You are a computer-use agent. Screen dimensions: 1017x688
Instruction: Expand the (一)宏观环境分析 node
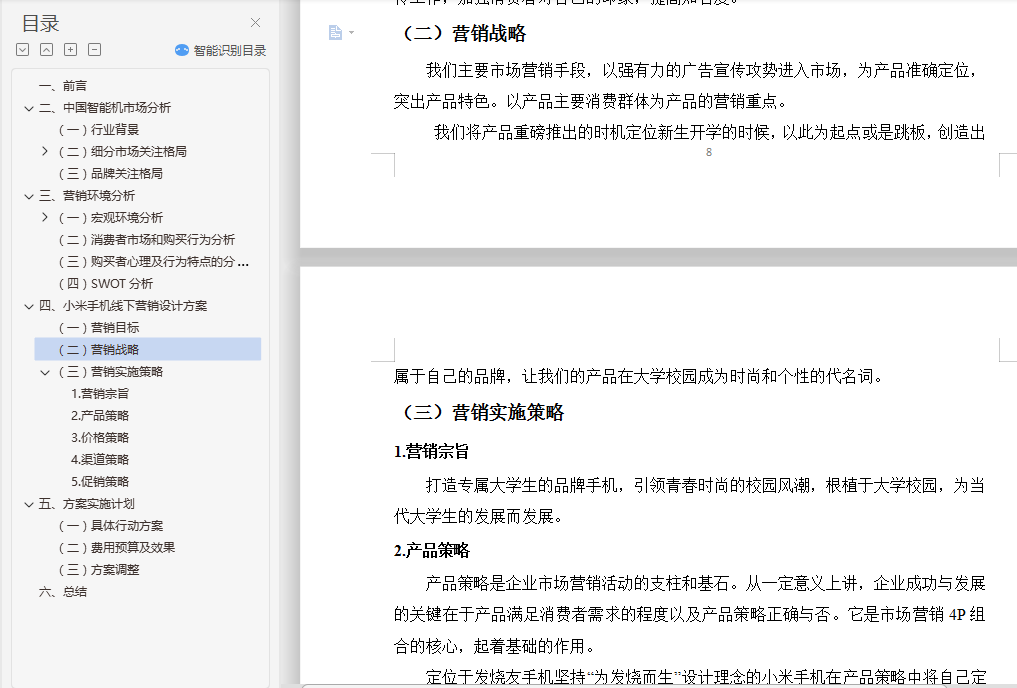tap(45, 217)
